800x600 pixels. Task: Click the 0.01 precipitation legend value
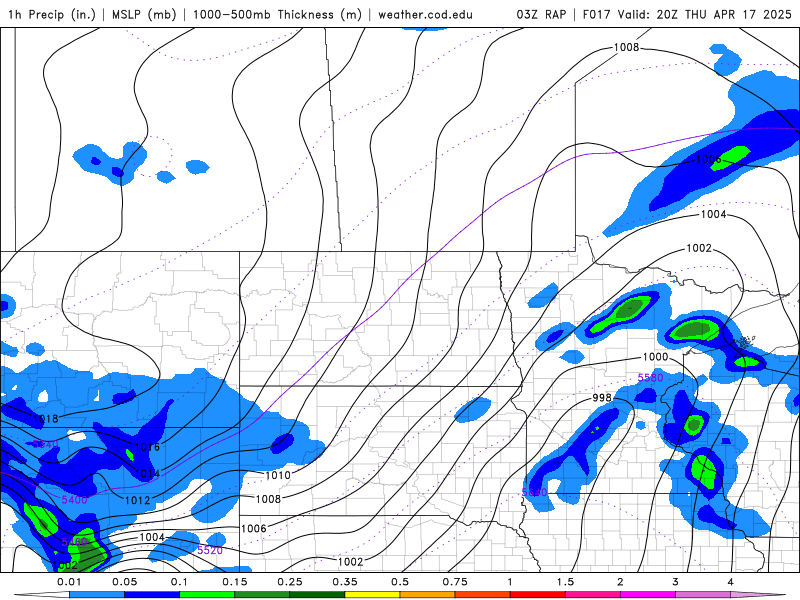(x=69, y=582)
